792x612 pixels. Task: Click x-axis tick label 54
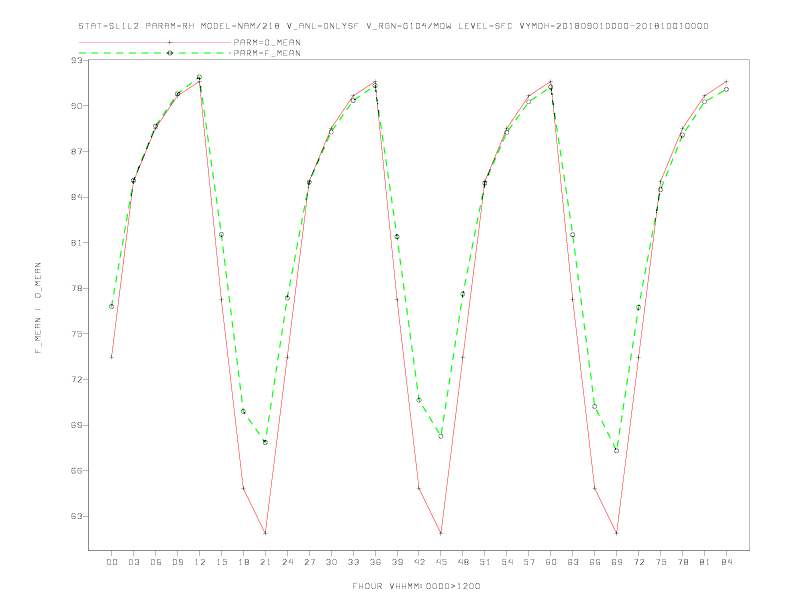pyautogui.click(x=507, y=562)
